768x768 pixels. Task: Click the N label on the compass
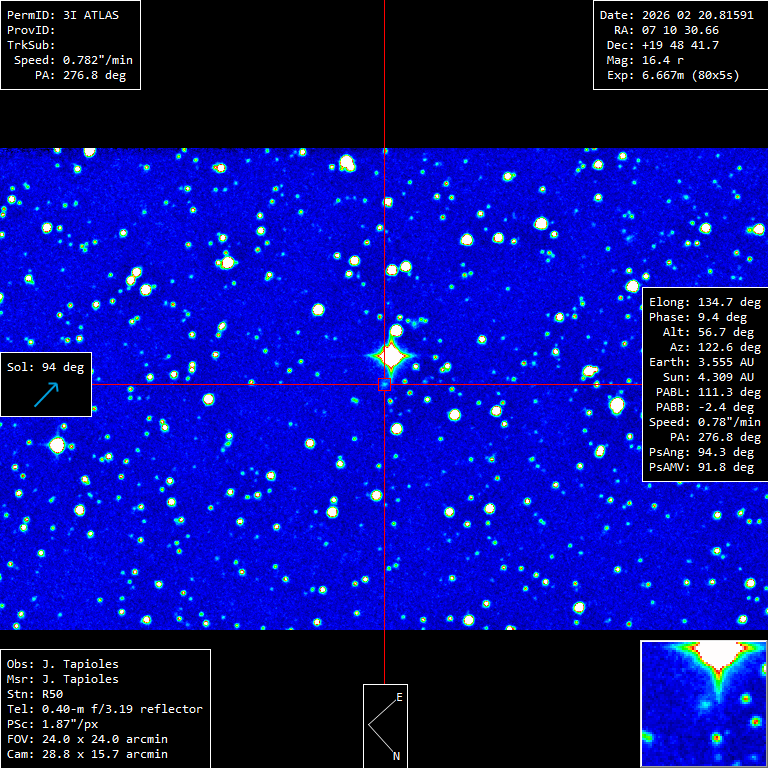pyautogui.click(x=397, y=756)
